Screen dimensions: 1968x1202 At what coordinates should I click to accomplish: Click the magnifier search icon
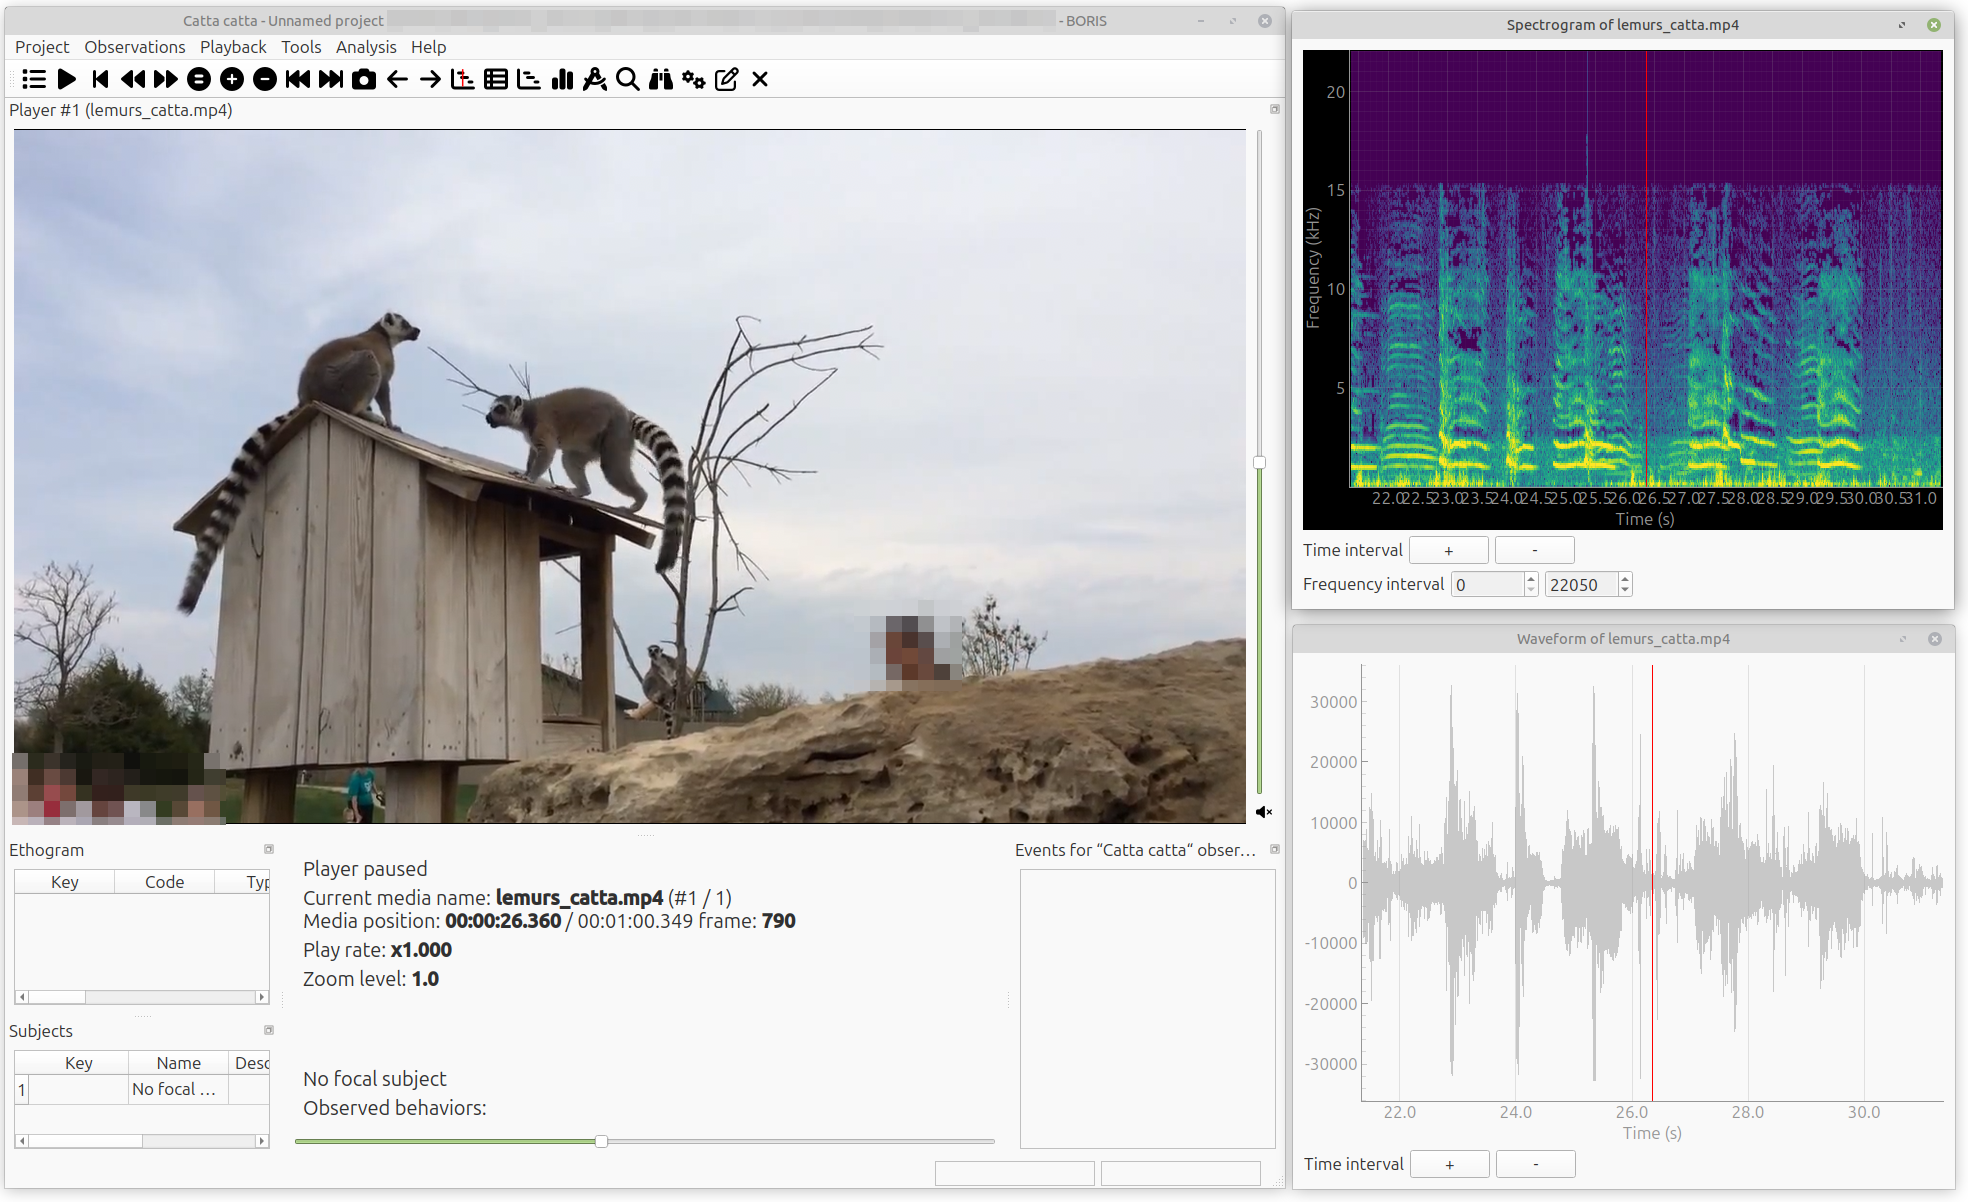tap(627, 79)
